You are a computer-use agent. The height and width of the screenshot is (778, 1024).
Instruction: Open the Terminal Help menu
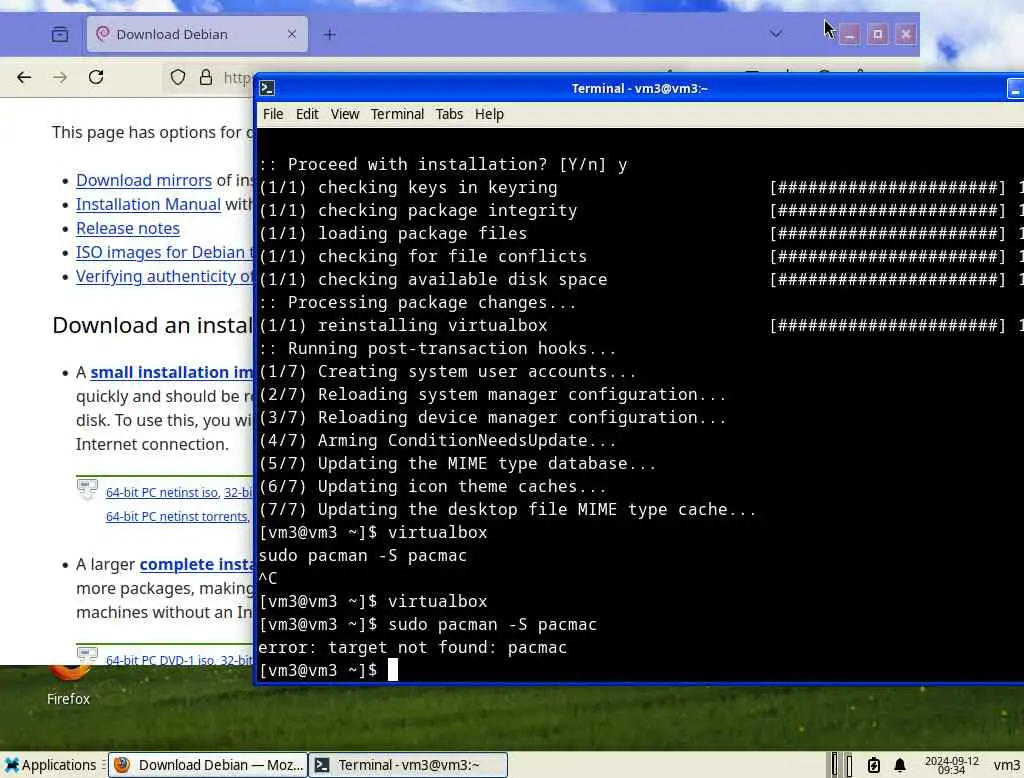[489, 114]
